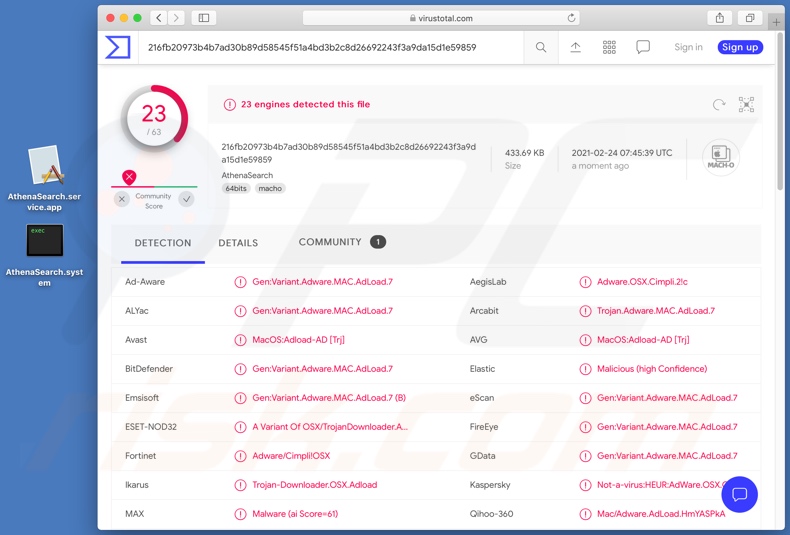The width and height of the screenshot is (790, 535).
Task: Vote malicious with community X button
Action: click(x=121, y=199)
